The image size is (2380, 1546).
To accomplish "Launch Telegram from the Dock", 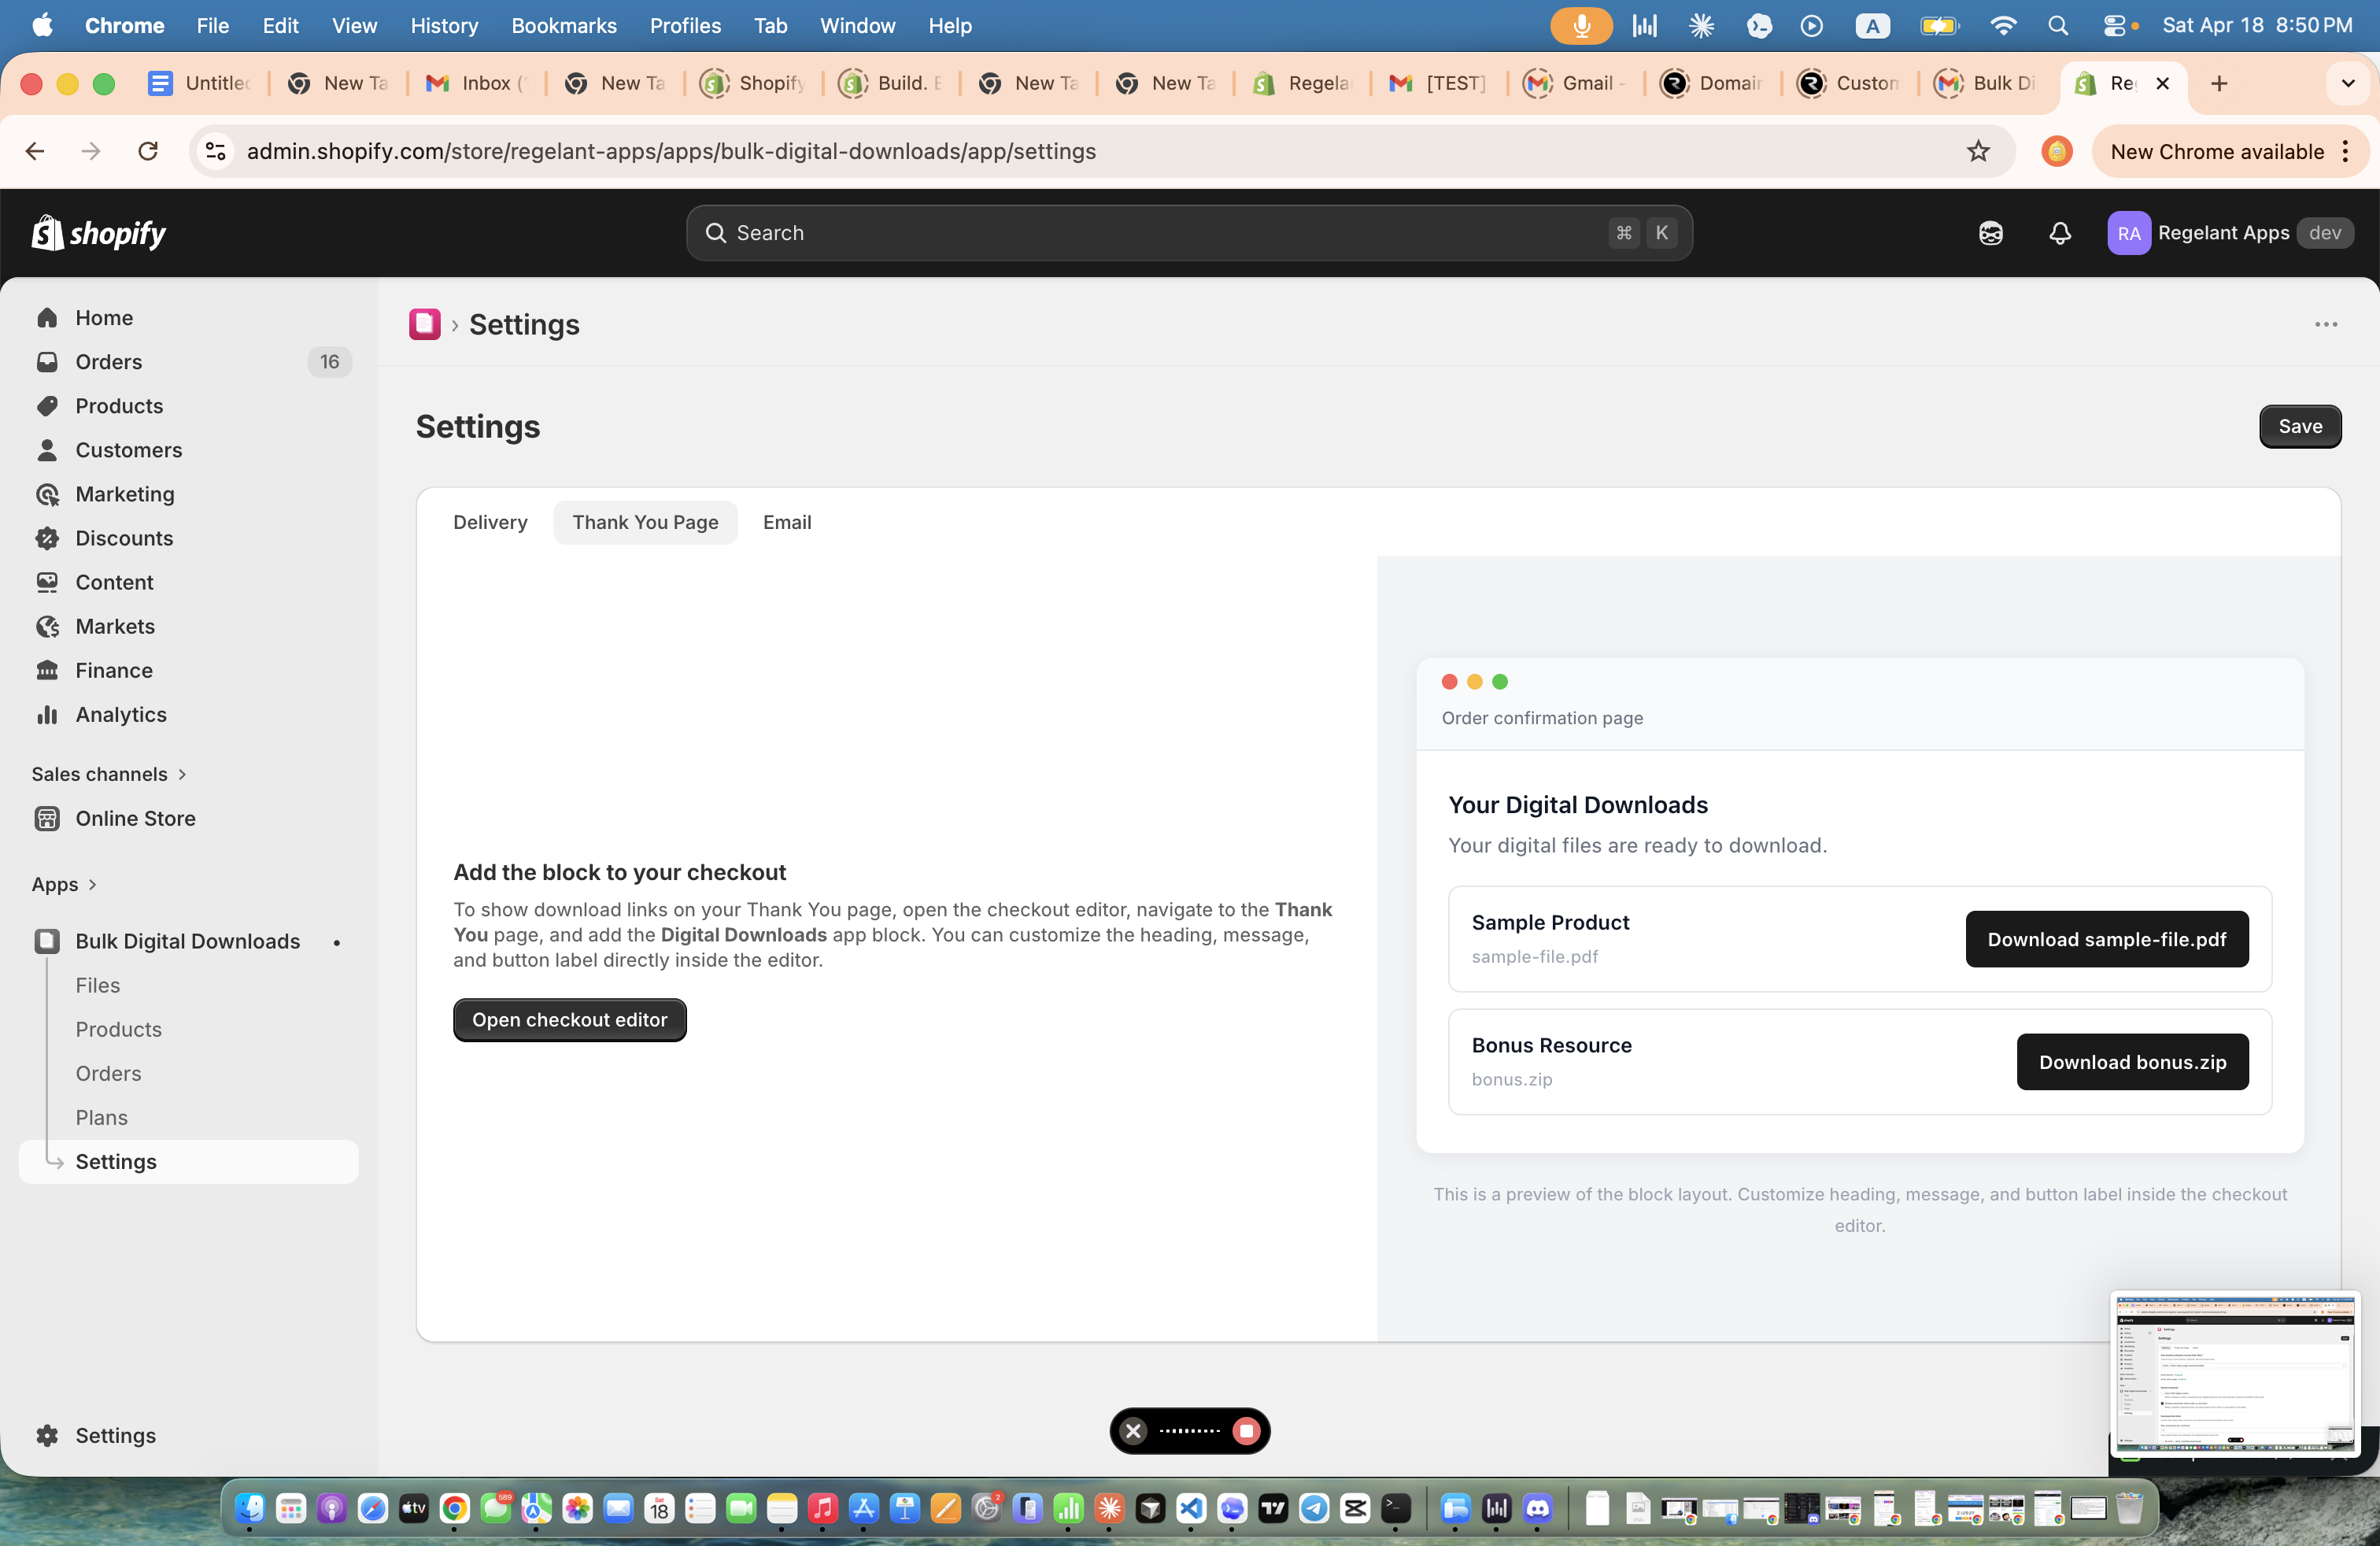I will [1314, 1510].
